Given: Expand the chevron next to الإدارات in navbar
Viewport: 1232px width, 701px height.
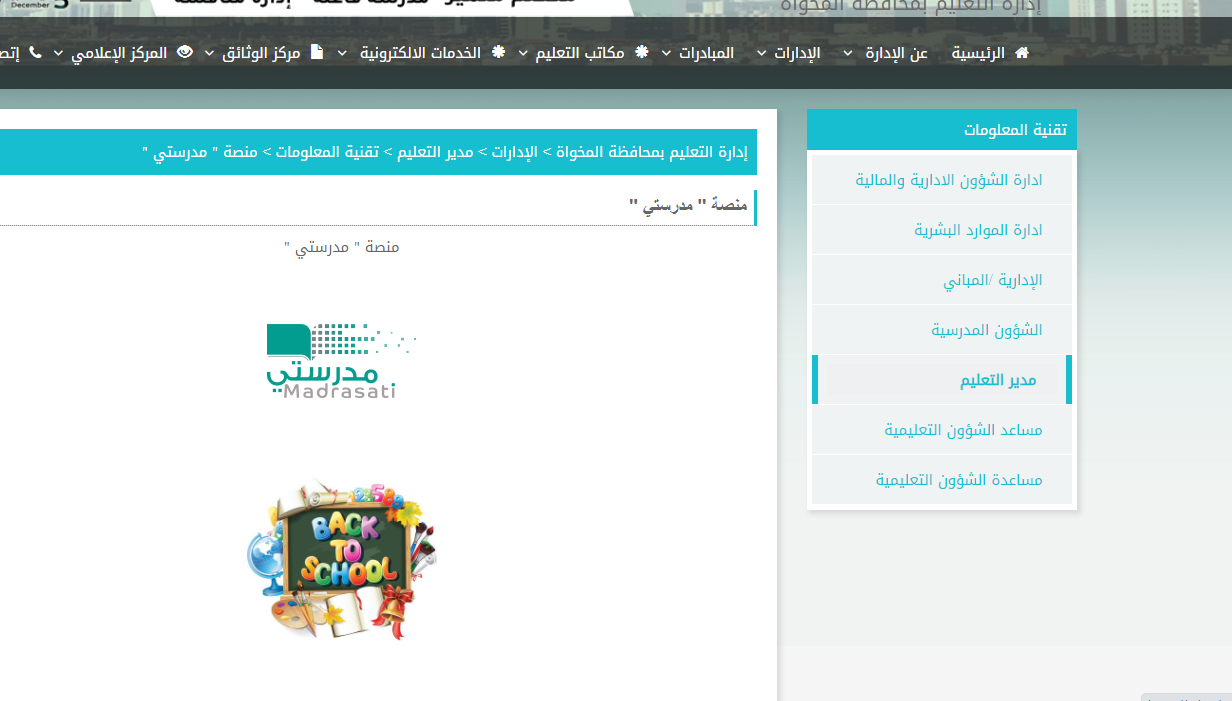Looking at the screenshot, I should (x=763, y=53).
